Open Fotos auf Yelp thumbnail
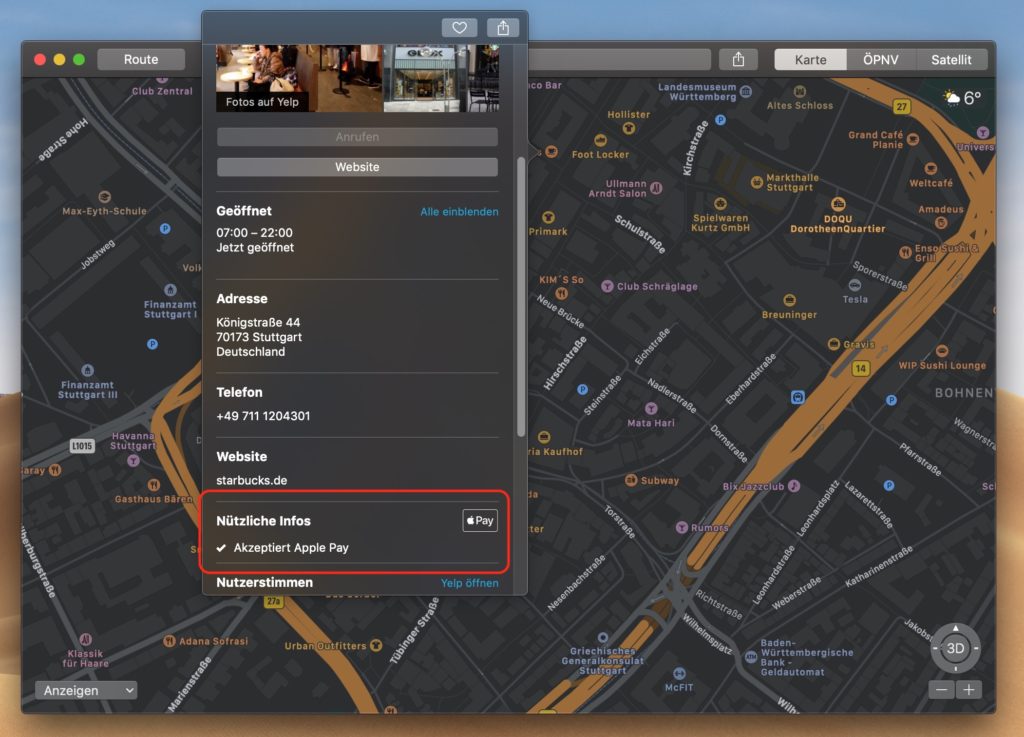 [x=263, y=78]
